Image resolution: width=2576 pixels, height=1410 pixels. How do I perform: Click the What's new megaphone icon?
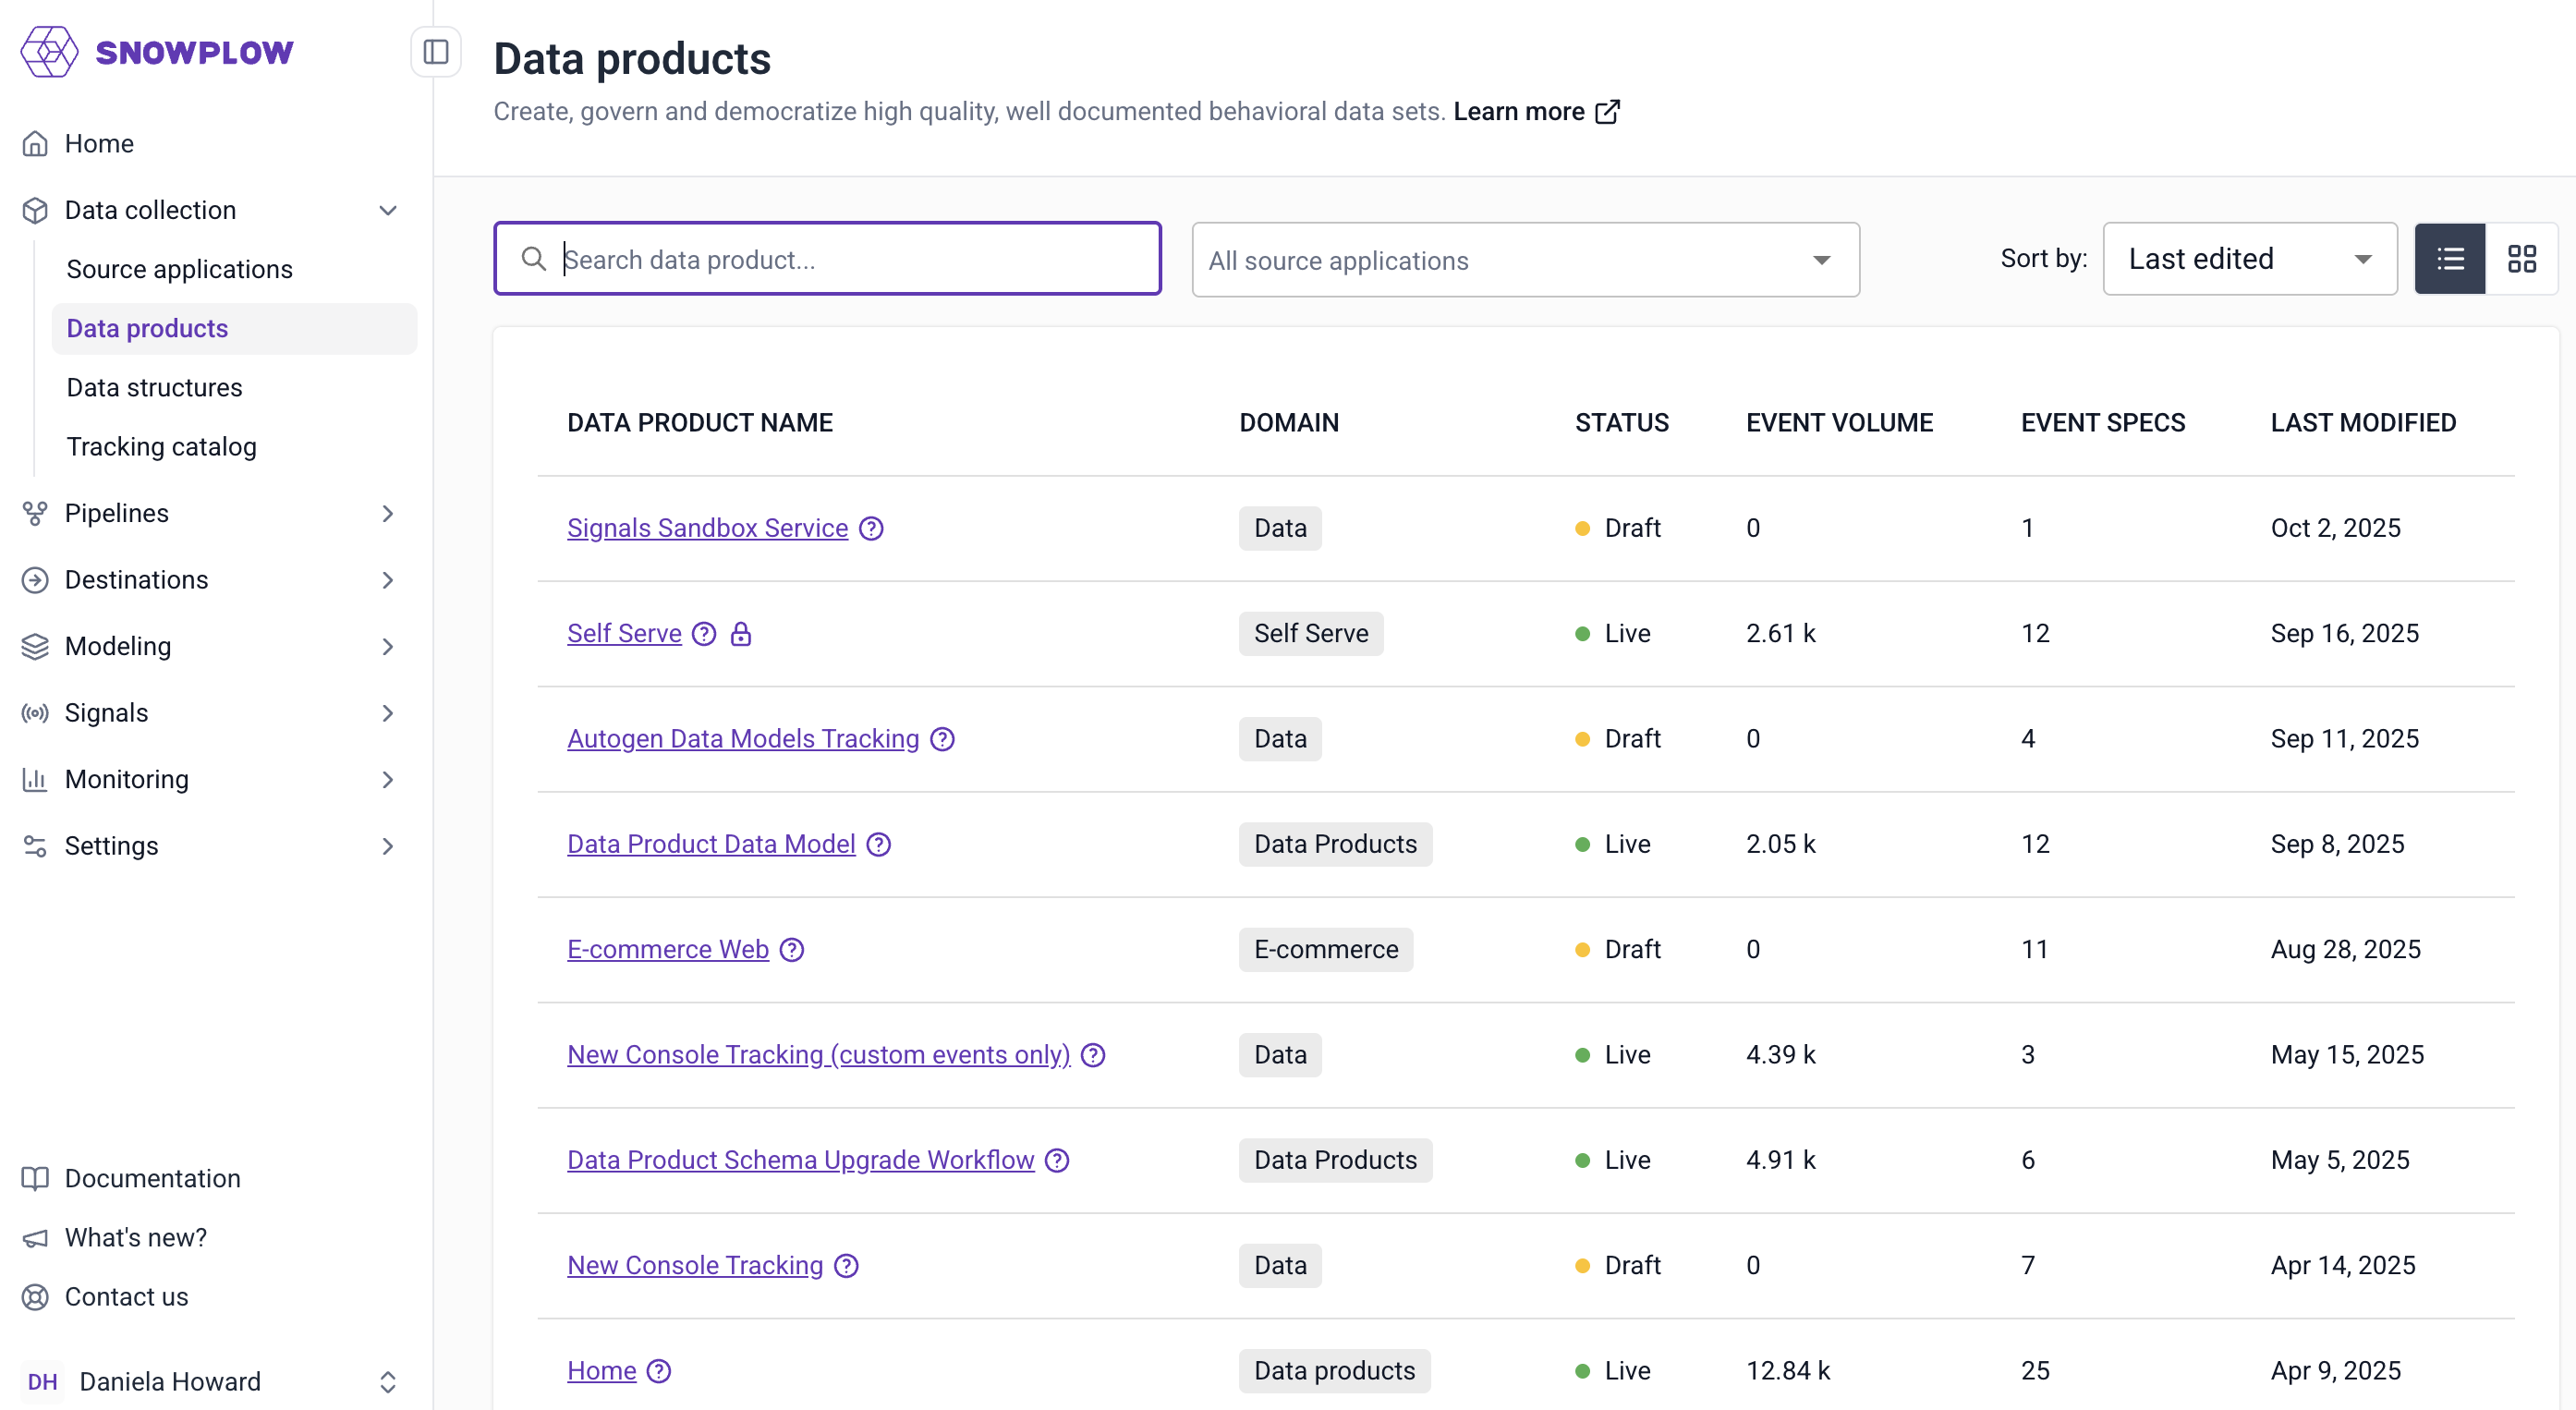tap(35, 1238)
